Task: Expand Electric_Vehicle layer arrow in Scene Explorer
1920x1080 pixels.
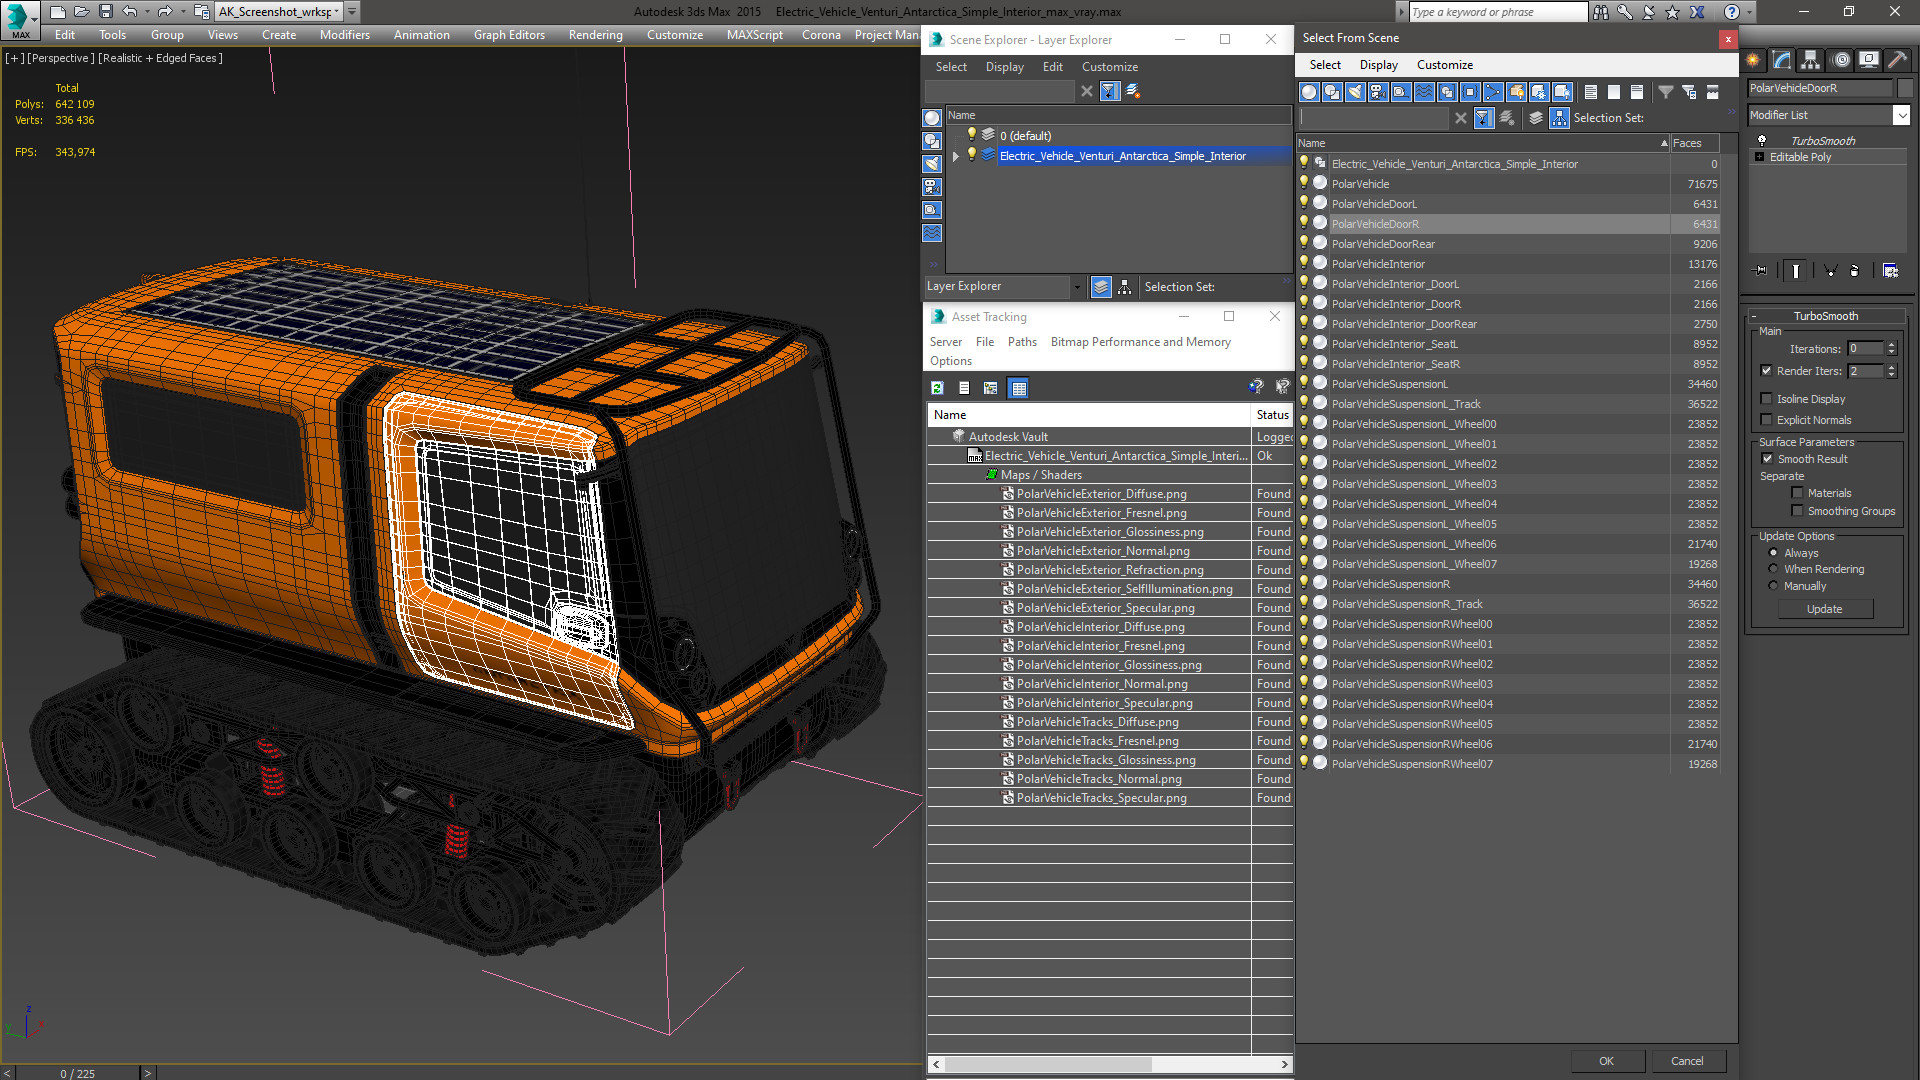Action: pos(956,156)
